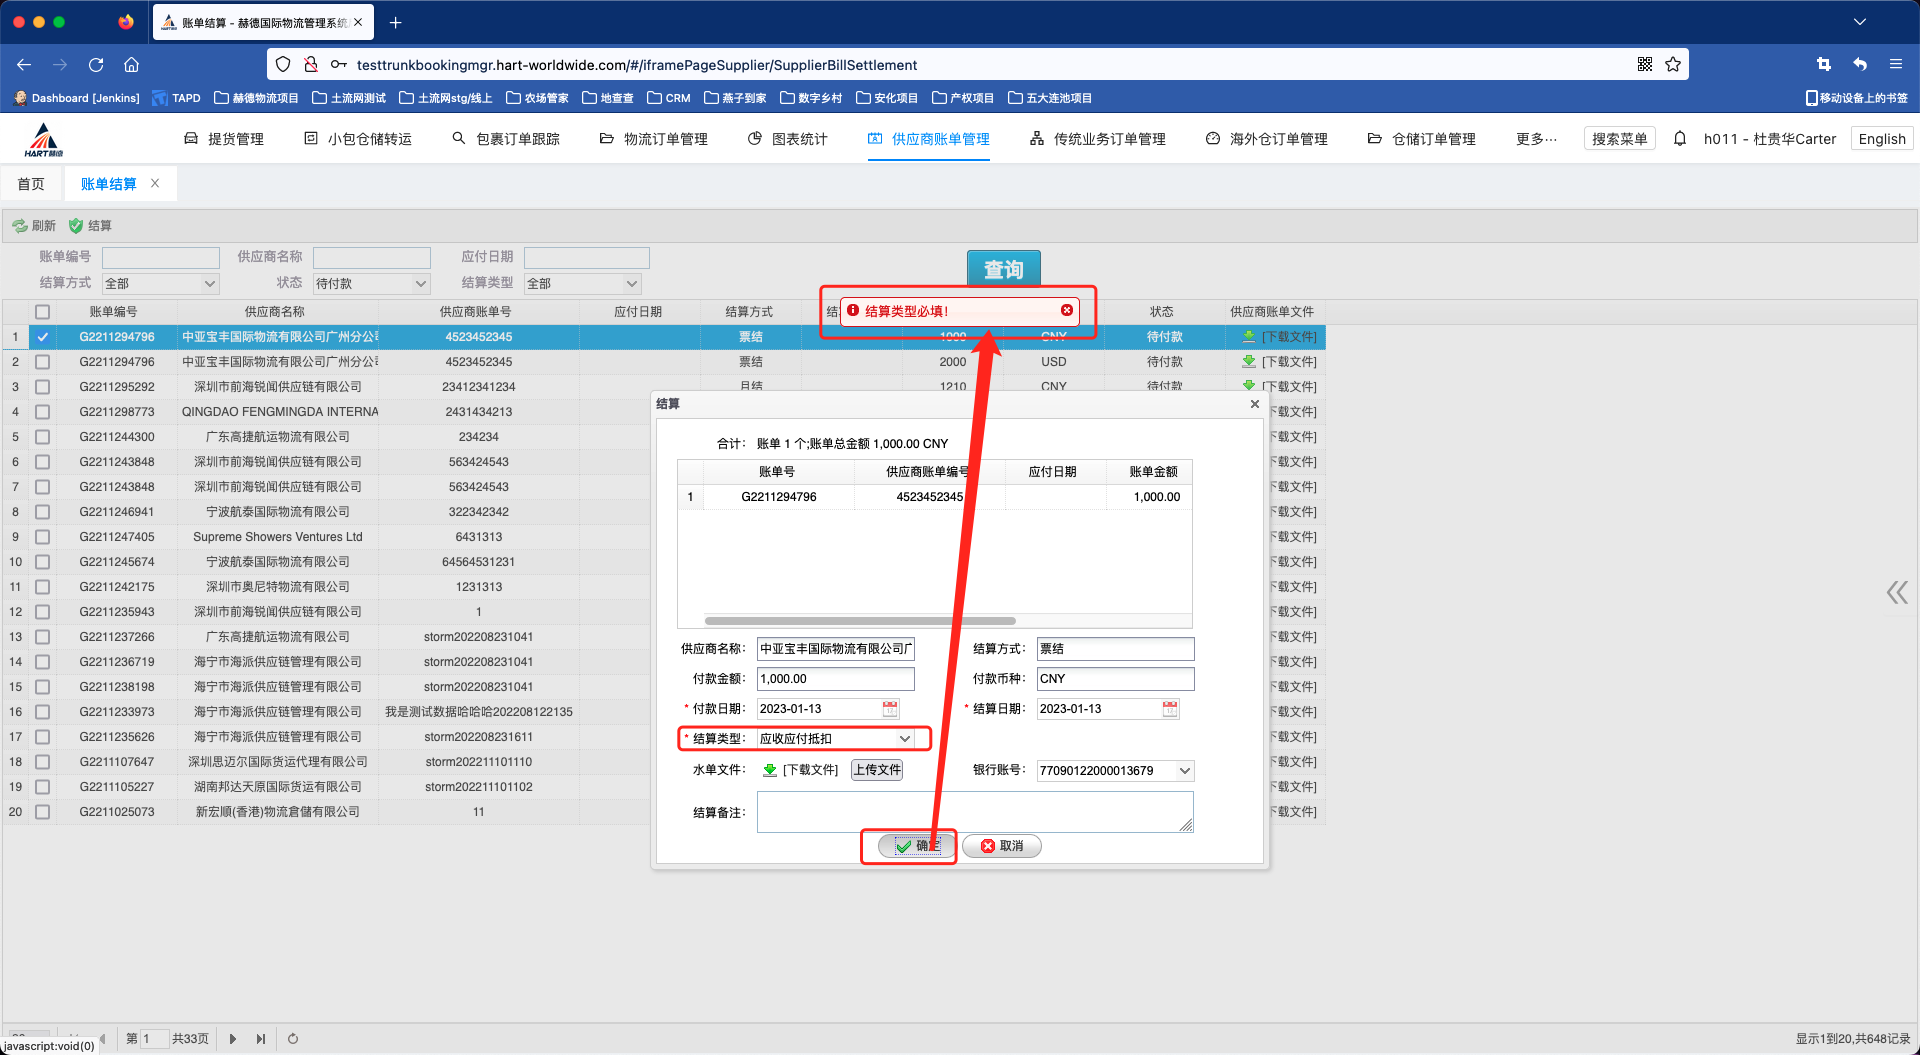The width and height of the screenshot is (1920, 1055).
Task: Go to the next page of results
Action: tap(233, 1039)
